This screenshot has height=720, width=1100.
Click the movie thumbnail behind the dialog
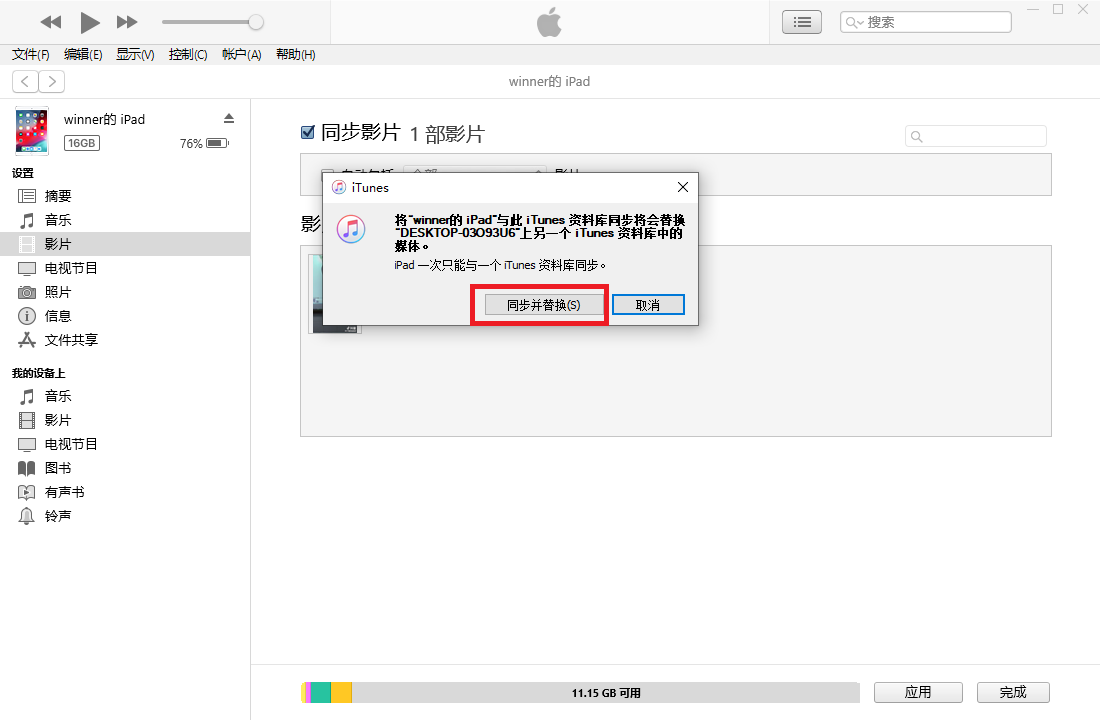(x=316, y=293)
